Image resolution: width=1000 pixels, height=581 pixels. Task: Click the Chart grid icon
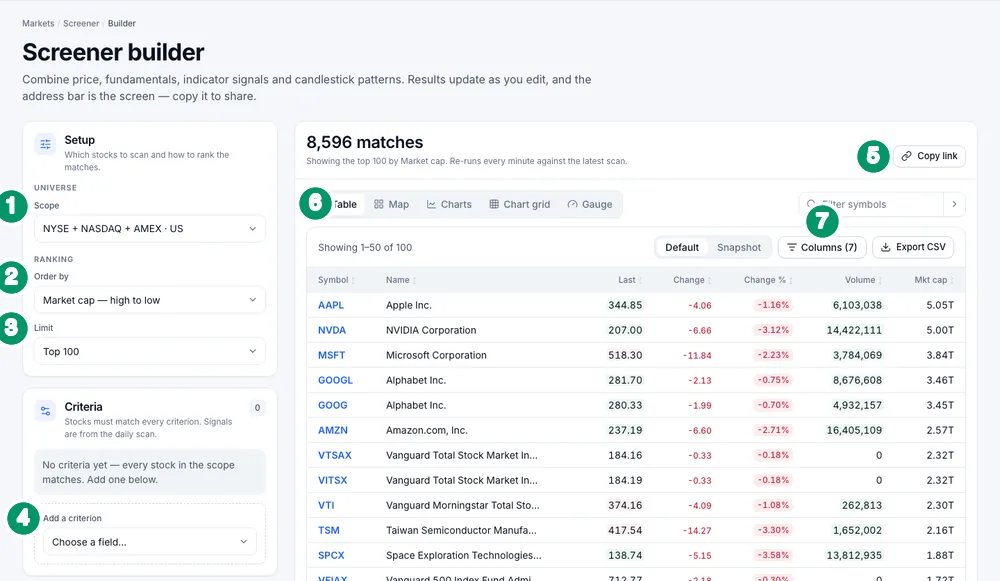click(x=494, y=204)
